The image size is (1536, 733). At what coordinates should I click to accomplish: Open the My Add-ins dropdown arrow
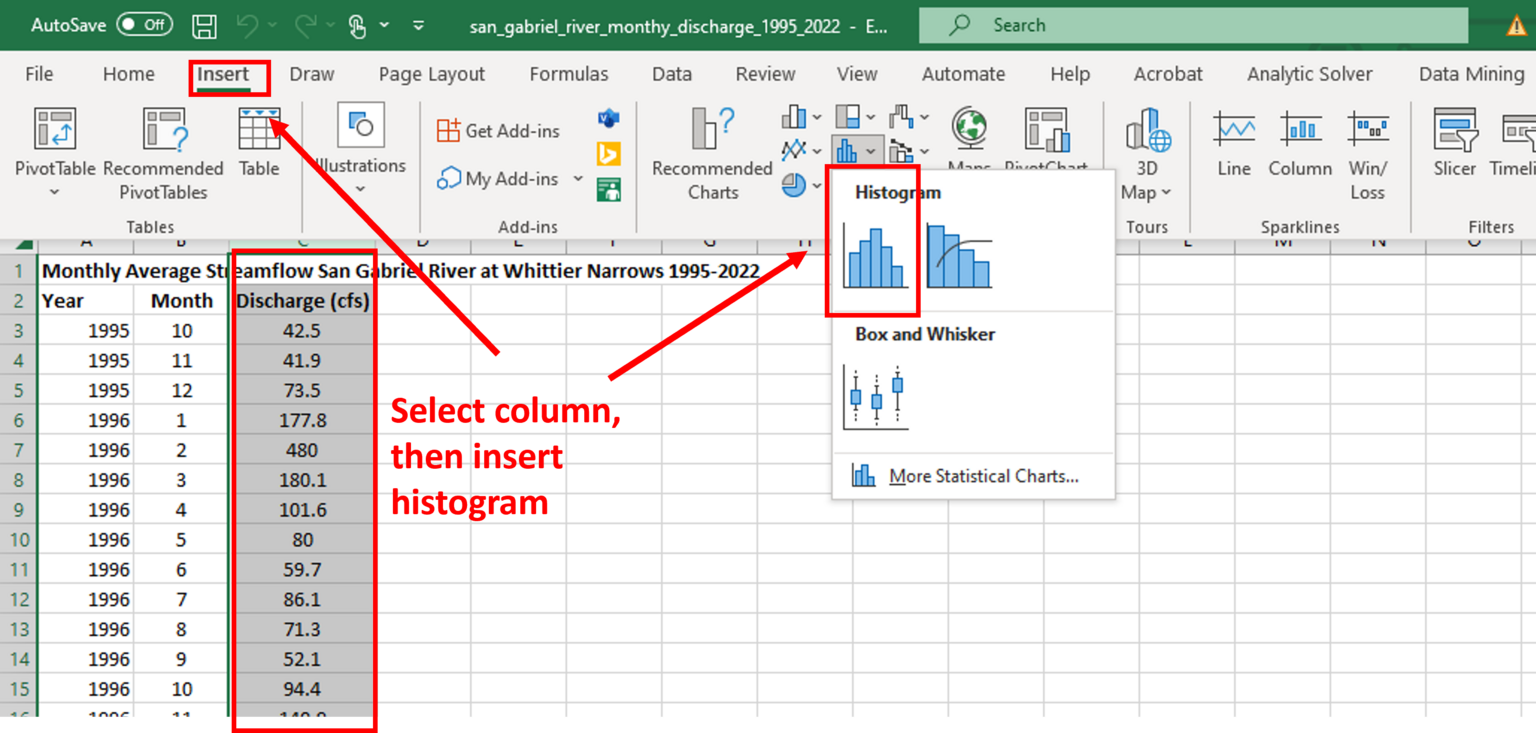(578, 179)
